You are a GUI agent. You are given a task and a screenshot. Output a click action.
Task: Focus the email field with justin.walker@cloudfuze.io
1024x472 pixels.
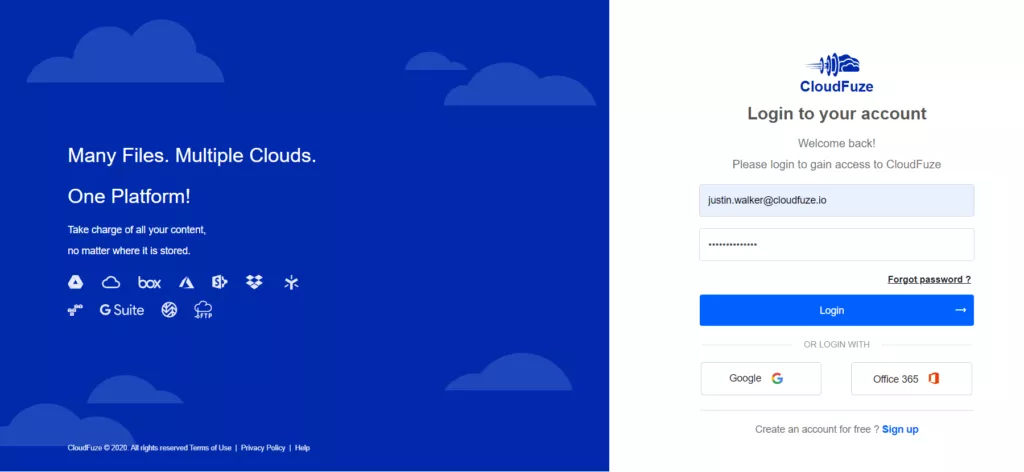coord(837,200)
